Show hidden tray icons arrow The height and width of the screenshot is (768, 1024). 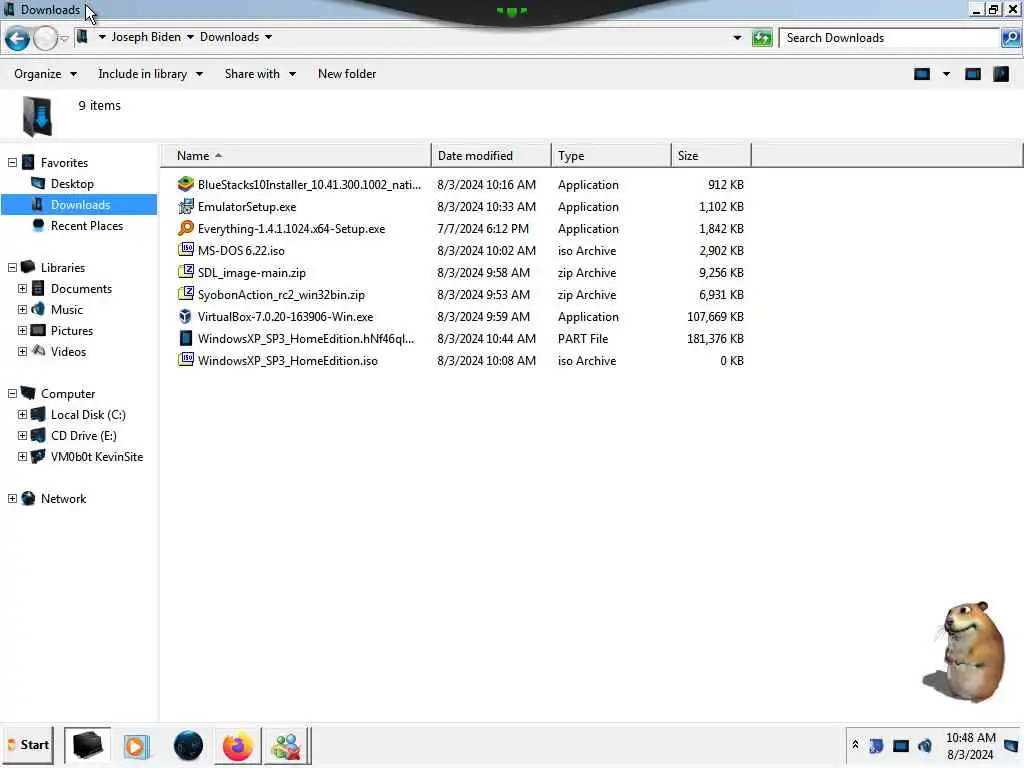pyautogui.click(x=855, y=744)
